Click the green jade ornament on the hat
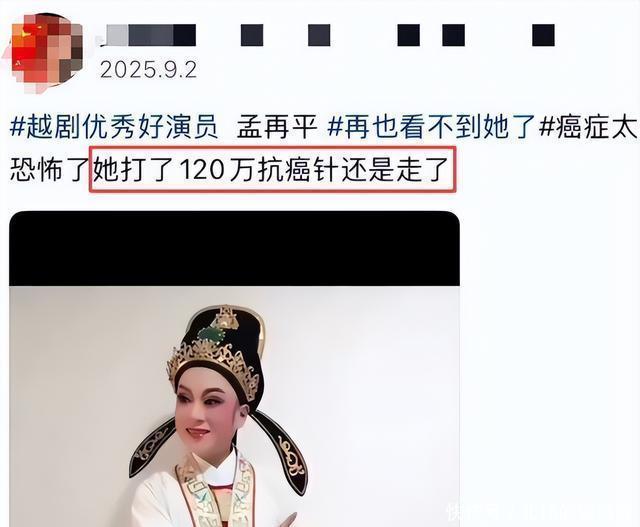 pos(210,336)
